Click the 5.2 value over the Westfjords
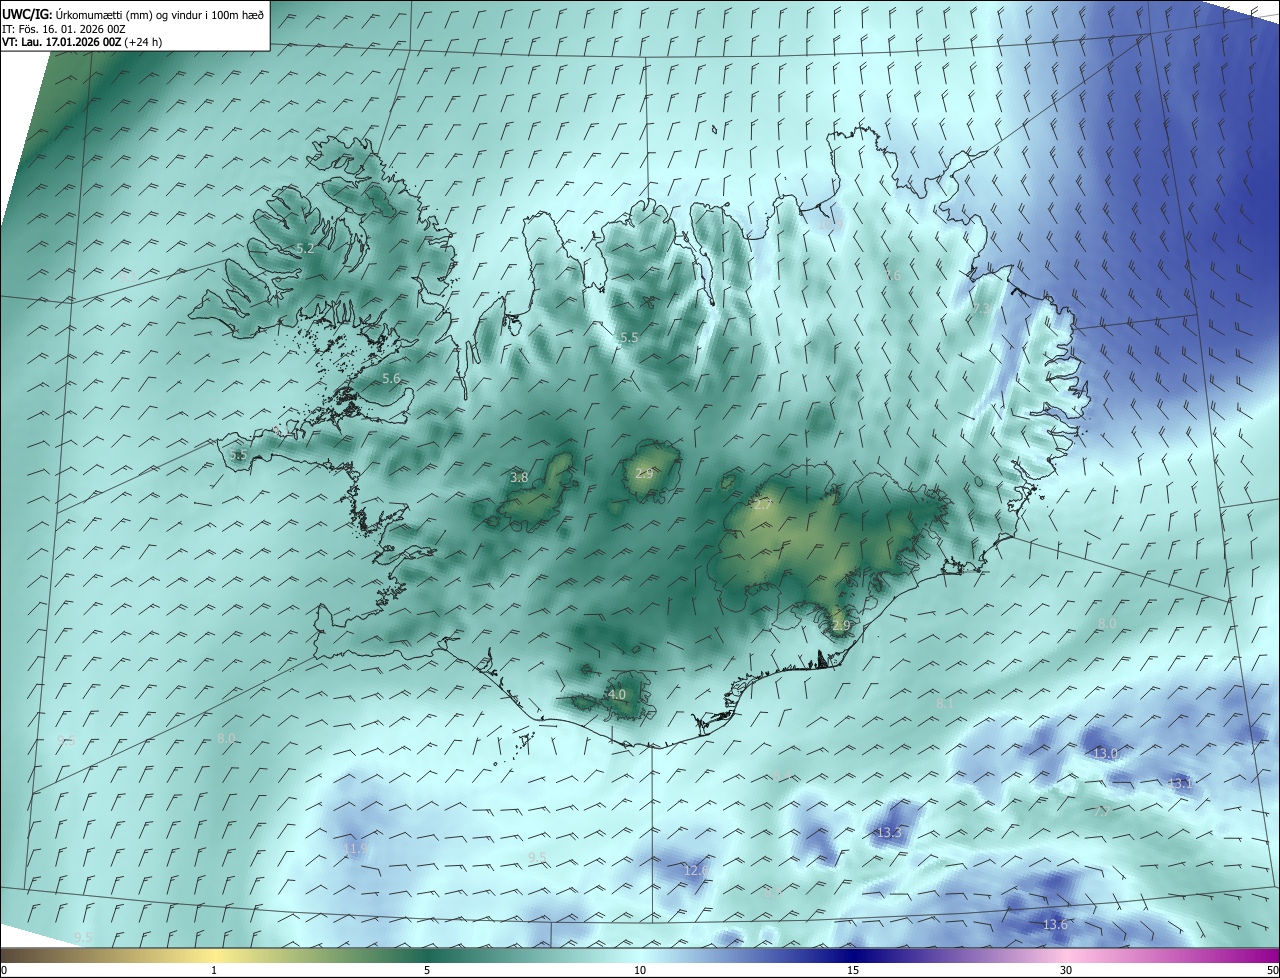Viewport: 1280px width, 978px height. point(306,248)
